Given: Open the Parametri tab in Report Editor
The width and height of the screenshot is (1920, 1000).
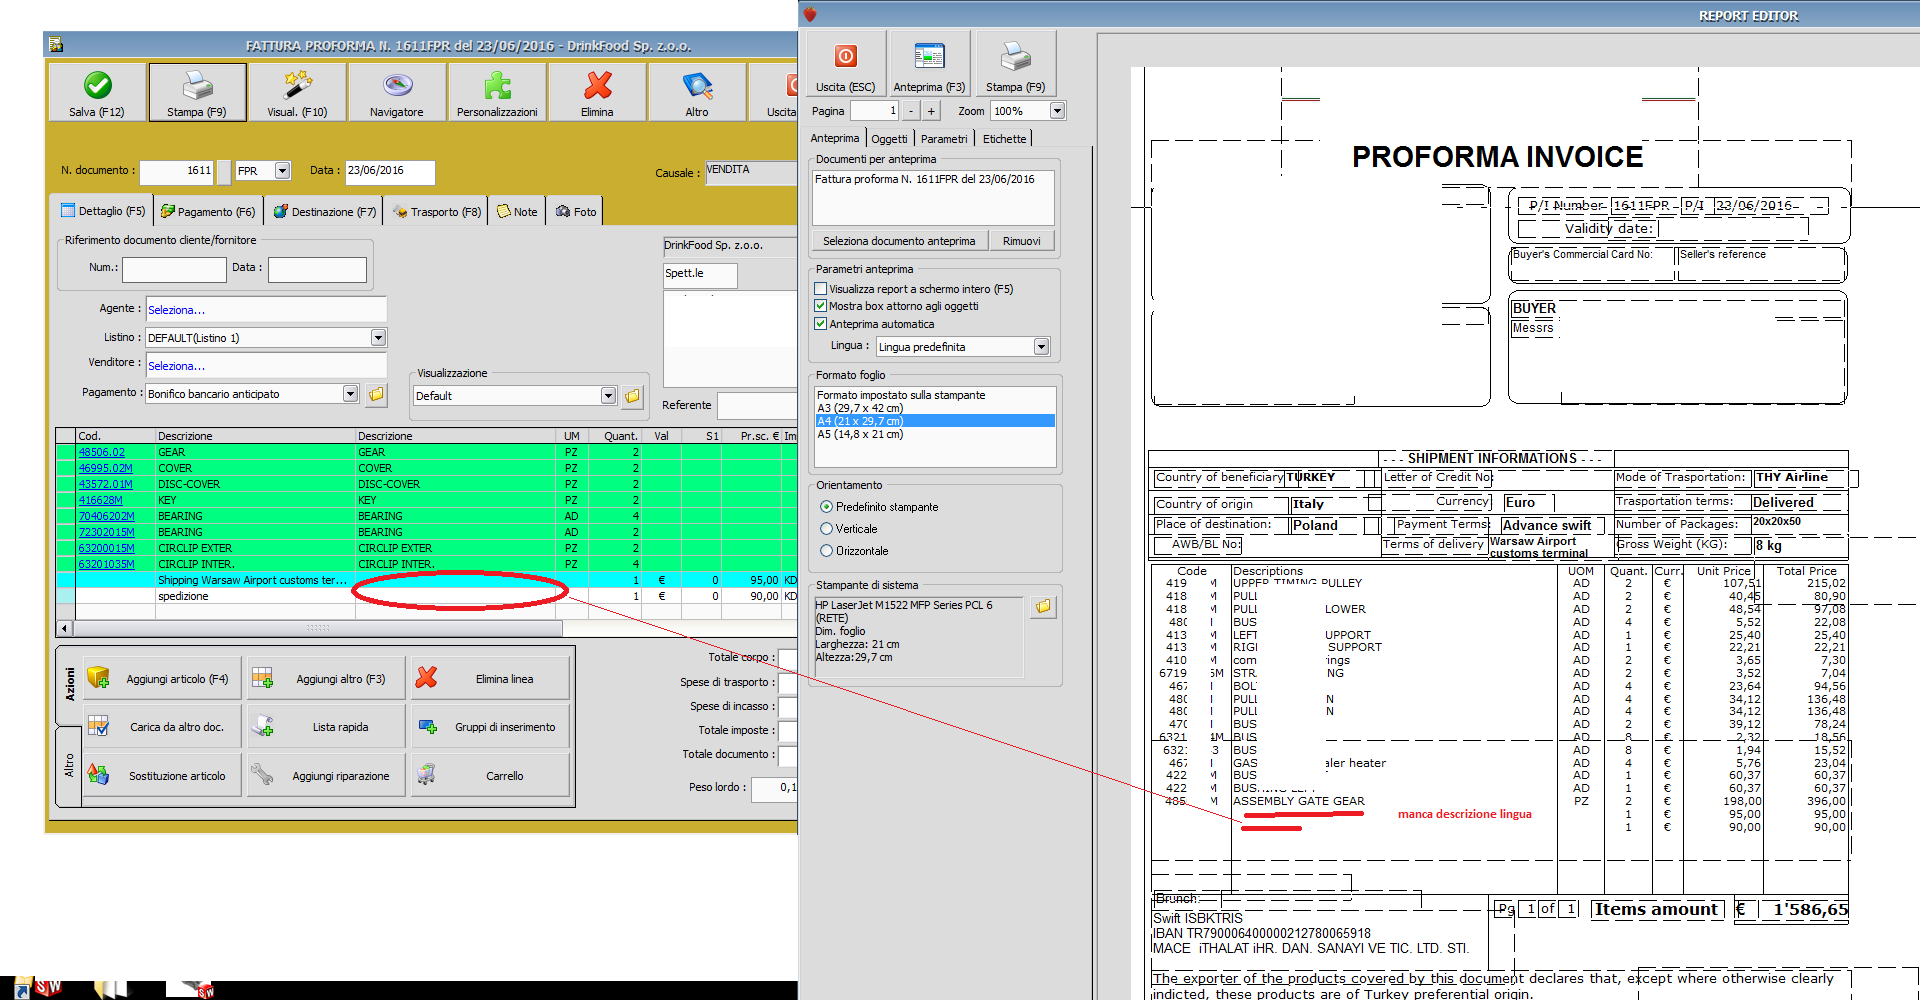Looking at the screenshot, I should (944, 139).
